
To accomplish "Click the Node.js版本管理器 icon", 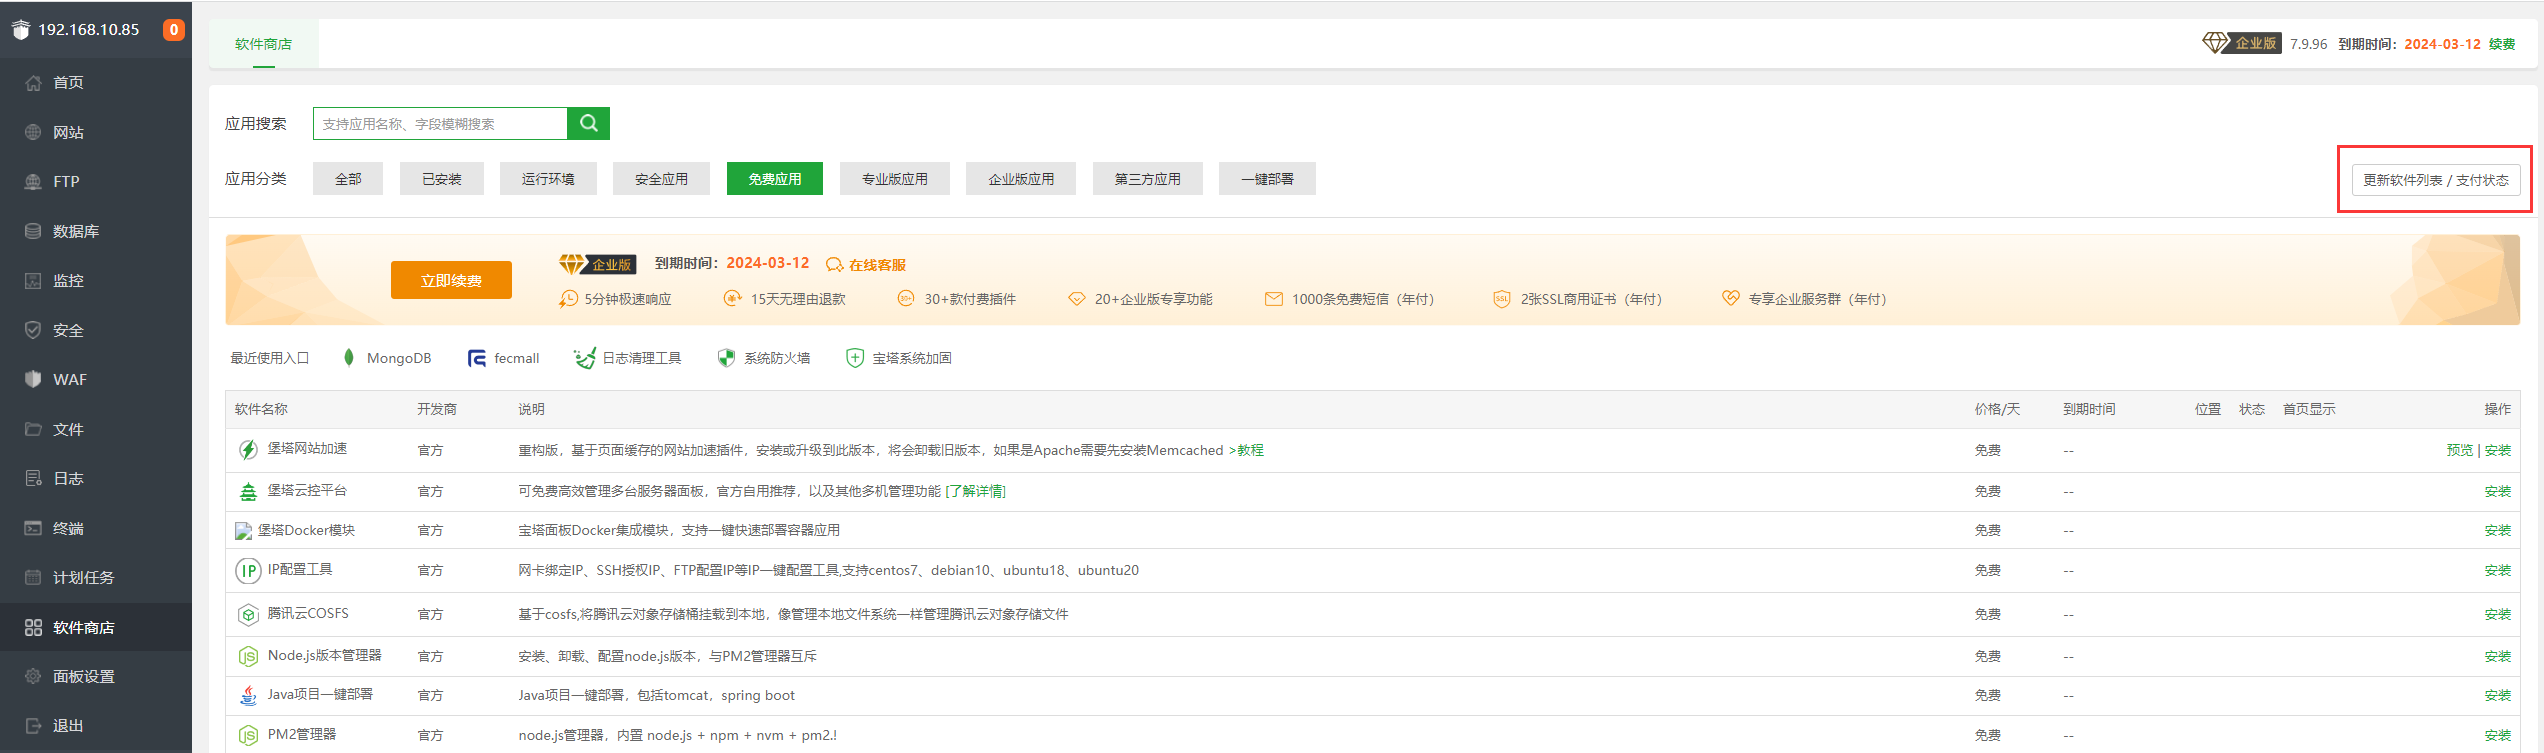I will coord(248,656).
